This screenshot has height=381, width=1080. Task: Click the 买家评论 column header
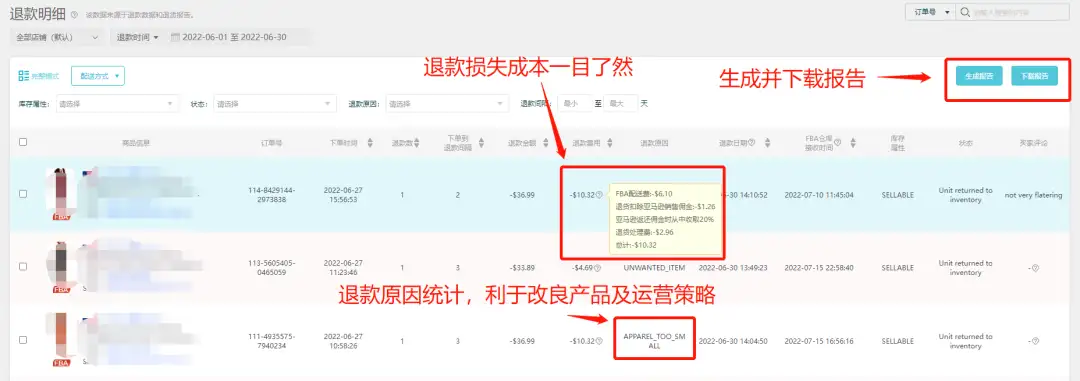pos(1033,143)
